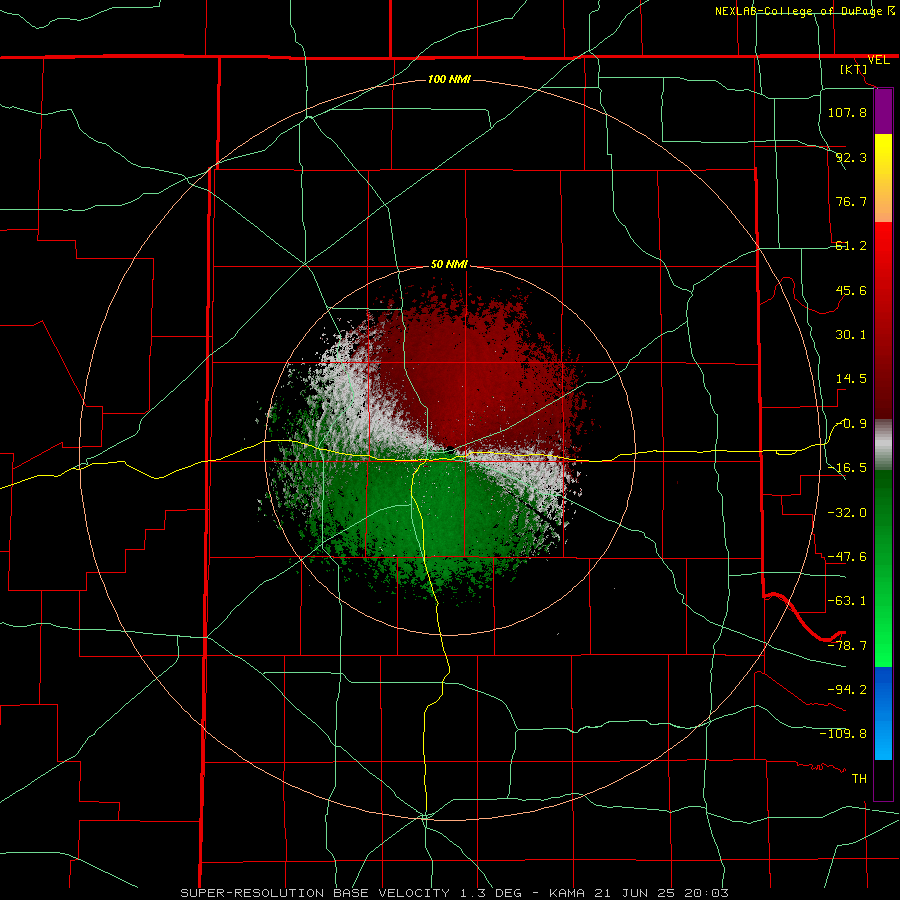The width and height of the screenshot is (900, 900).
Task: Click the -47.6 legend value
Action: point(847,557)
